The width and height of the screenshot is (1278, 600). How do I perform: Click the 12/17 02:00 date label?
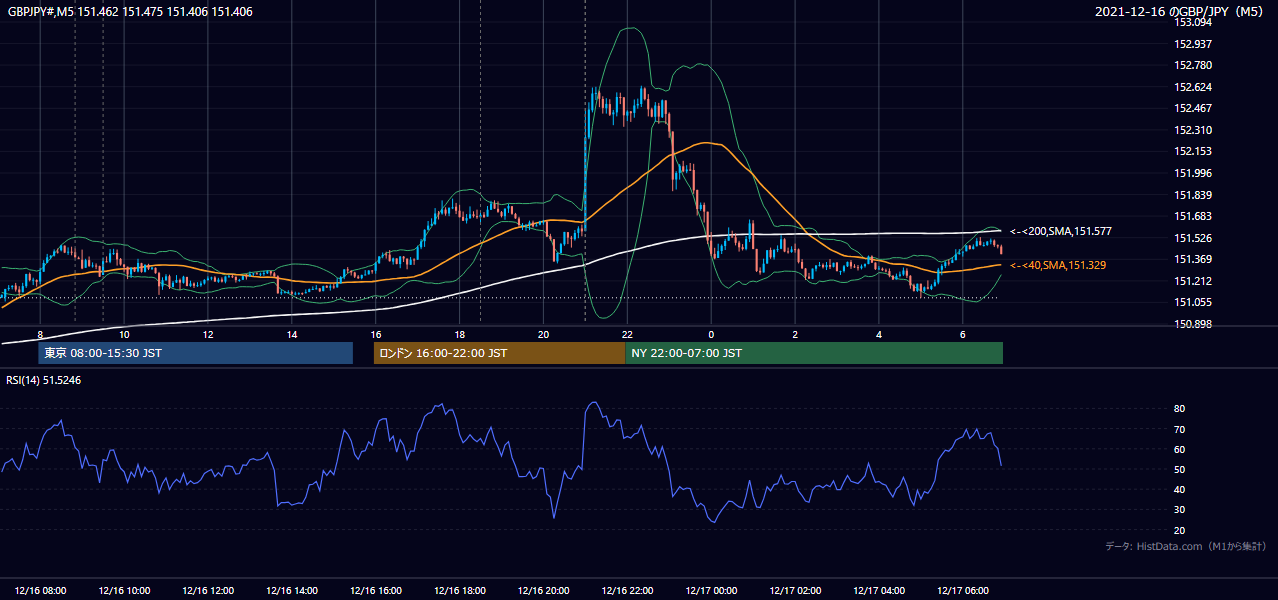(795, 590)
